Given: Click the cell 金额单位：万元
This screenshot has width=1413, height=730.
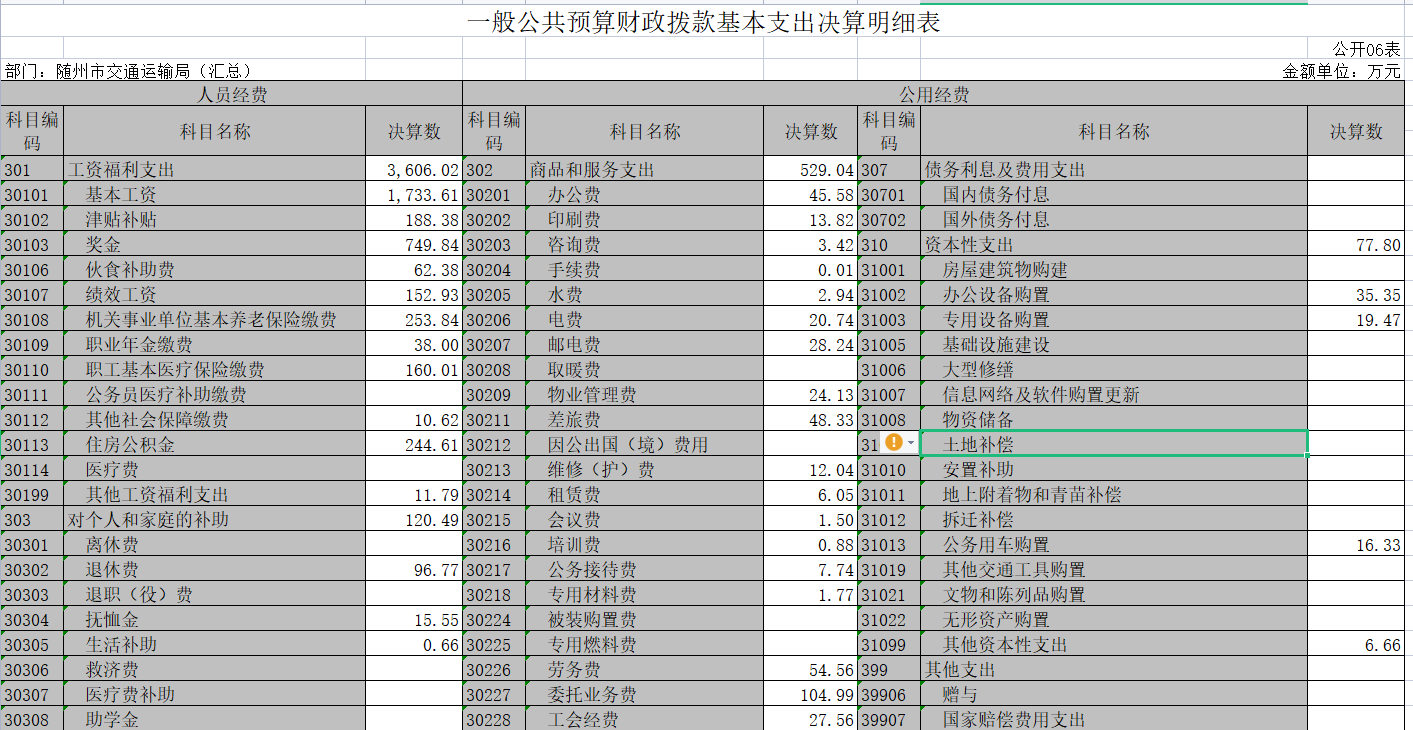Looking at the screenshot, I should point(1341,71).
